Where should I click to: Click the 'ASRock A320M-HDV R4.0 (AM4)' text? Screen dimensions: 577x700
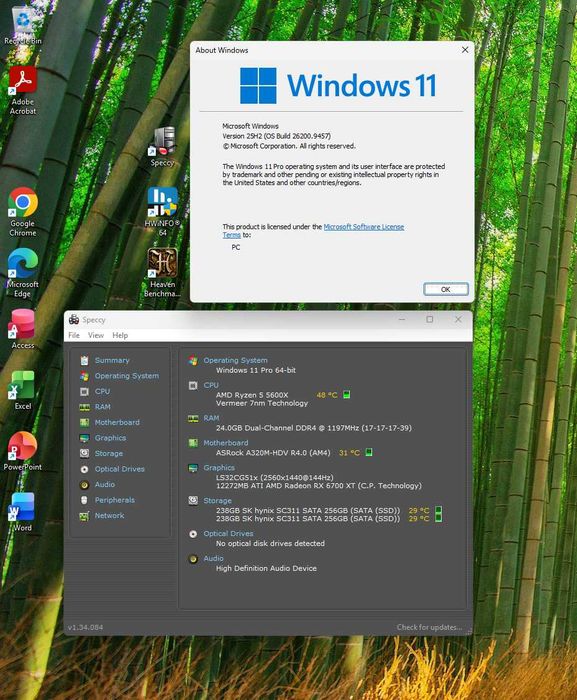click(273, 453)
